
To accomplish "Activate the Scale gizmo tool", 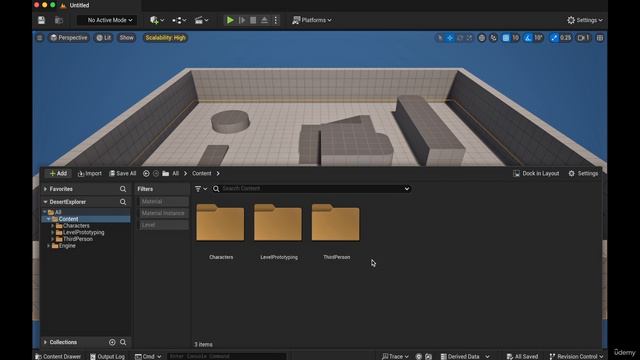I will click(x=469, y=38).
